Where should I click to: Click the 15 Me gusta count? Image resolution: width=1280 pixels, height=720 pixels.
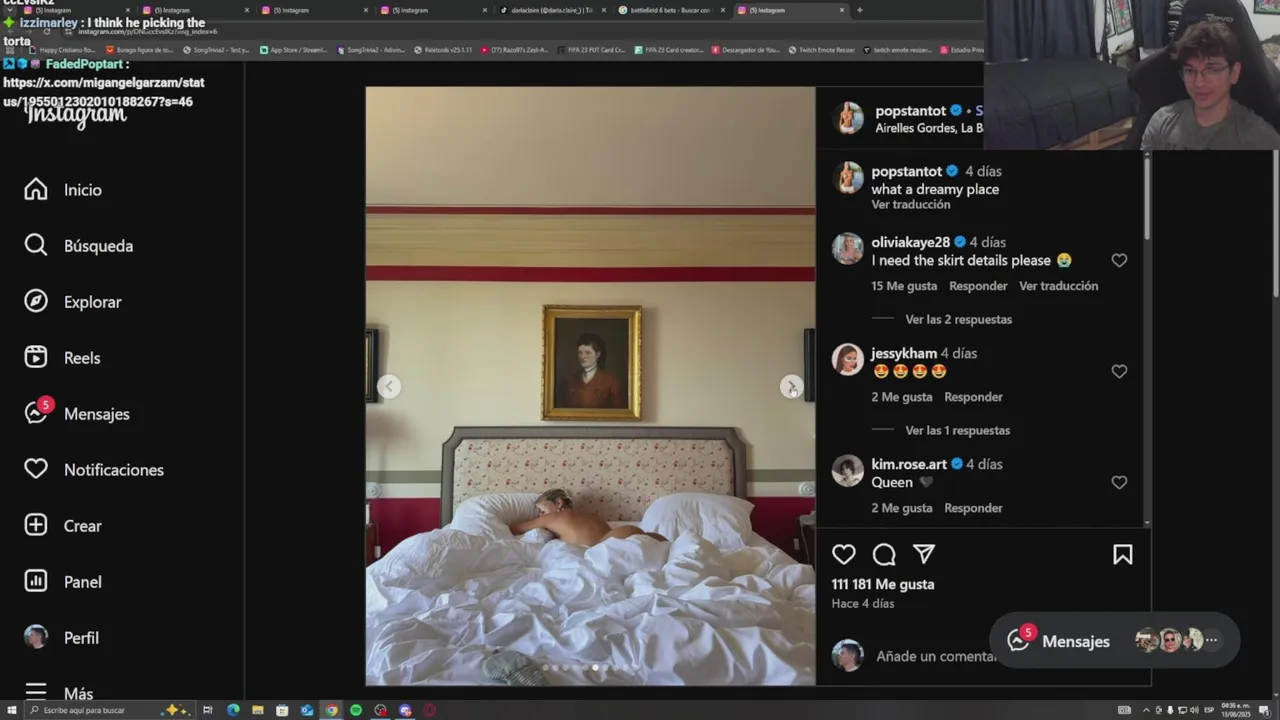point(904,286)
